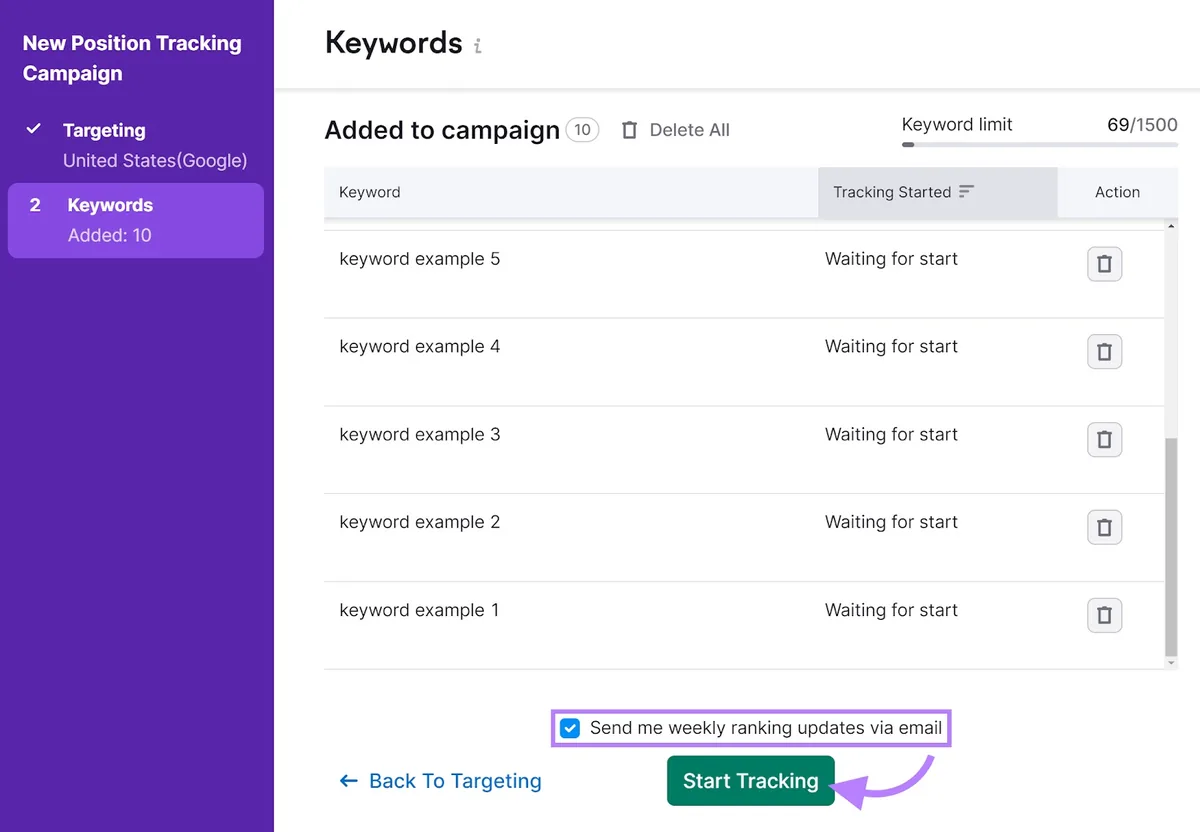Click the New Position Tracking Campaign title
This screenshot has width=1200, height=832.
pos(132,58)
